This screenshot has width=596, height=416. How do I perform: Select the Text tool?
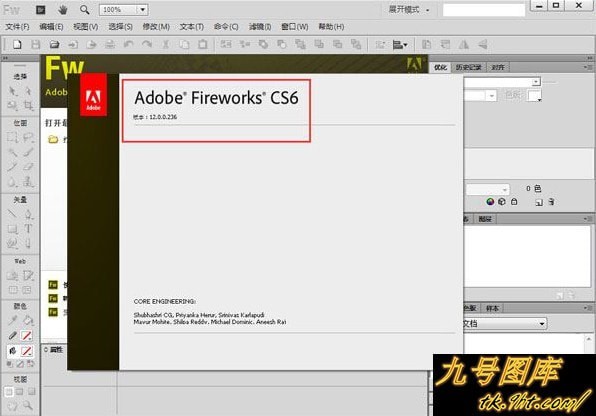(x=28, y=229)
